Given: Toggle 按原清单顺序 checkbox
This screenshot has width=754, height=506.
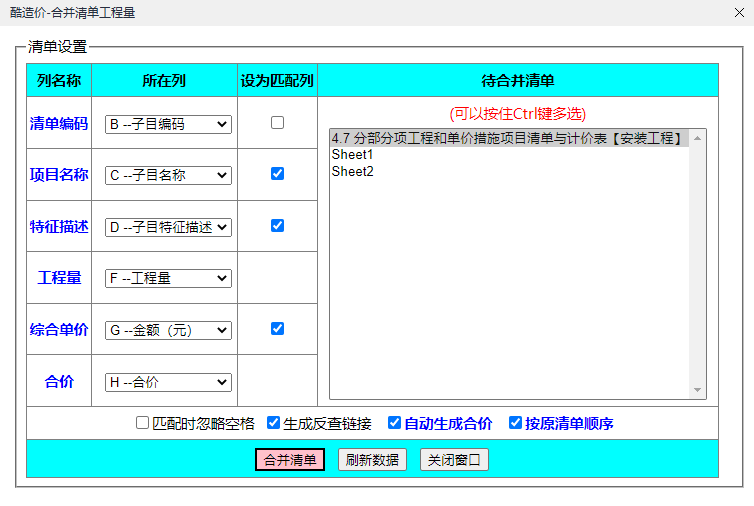Looking at the screenshot, I should (516, 423).
